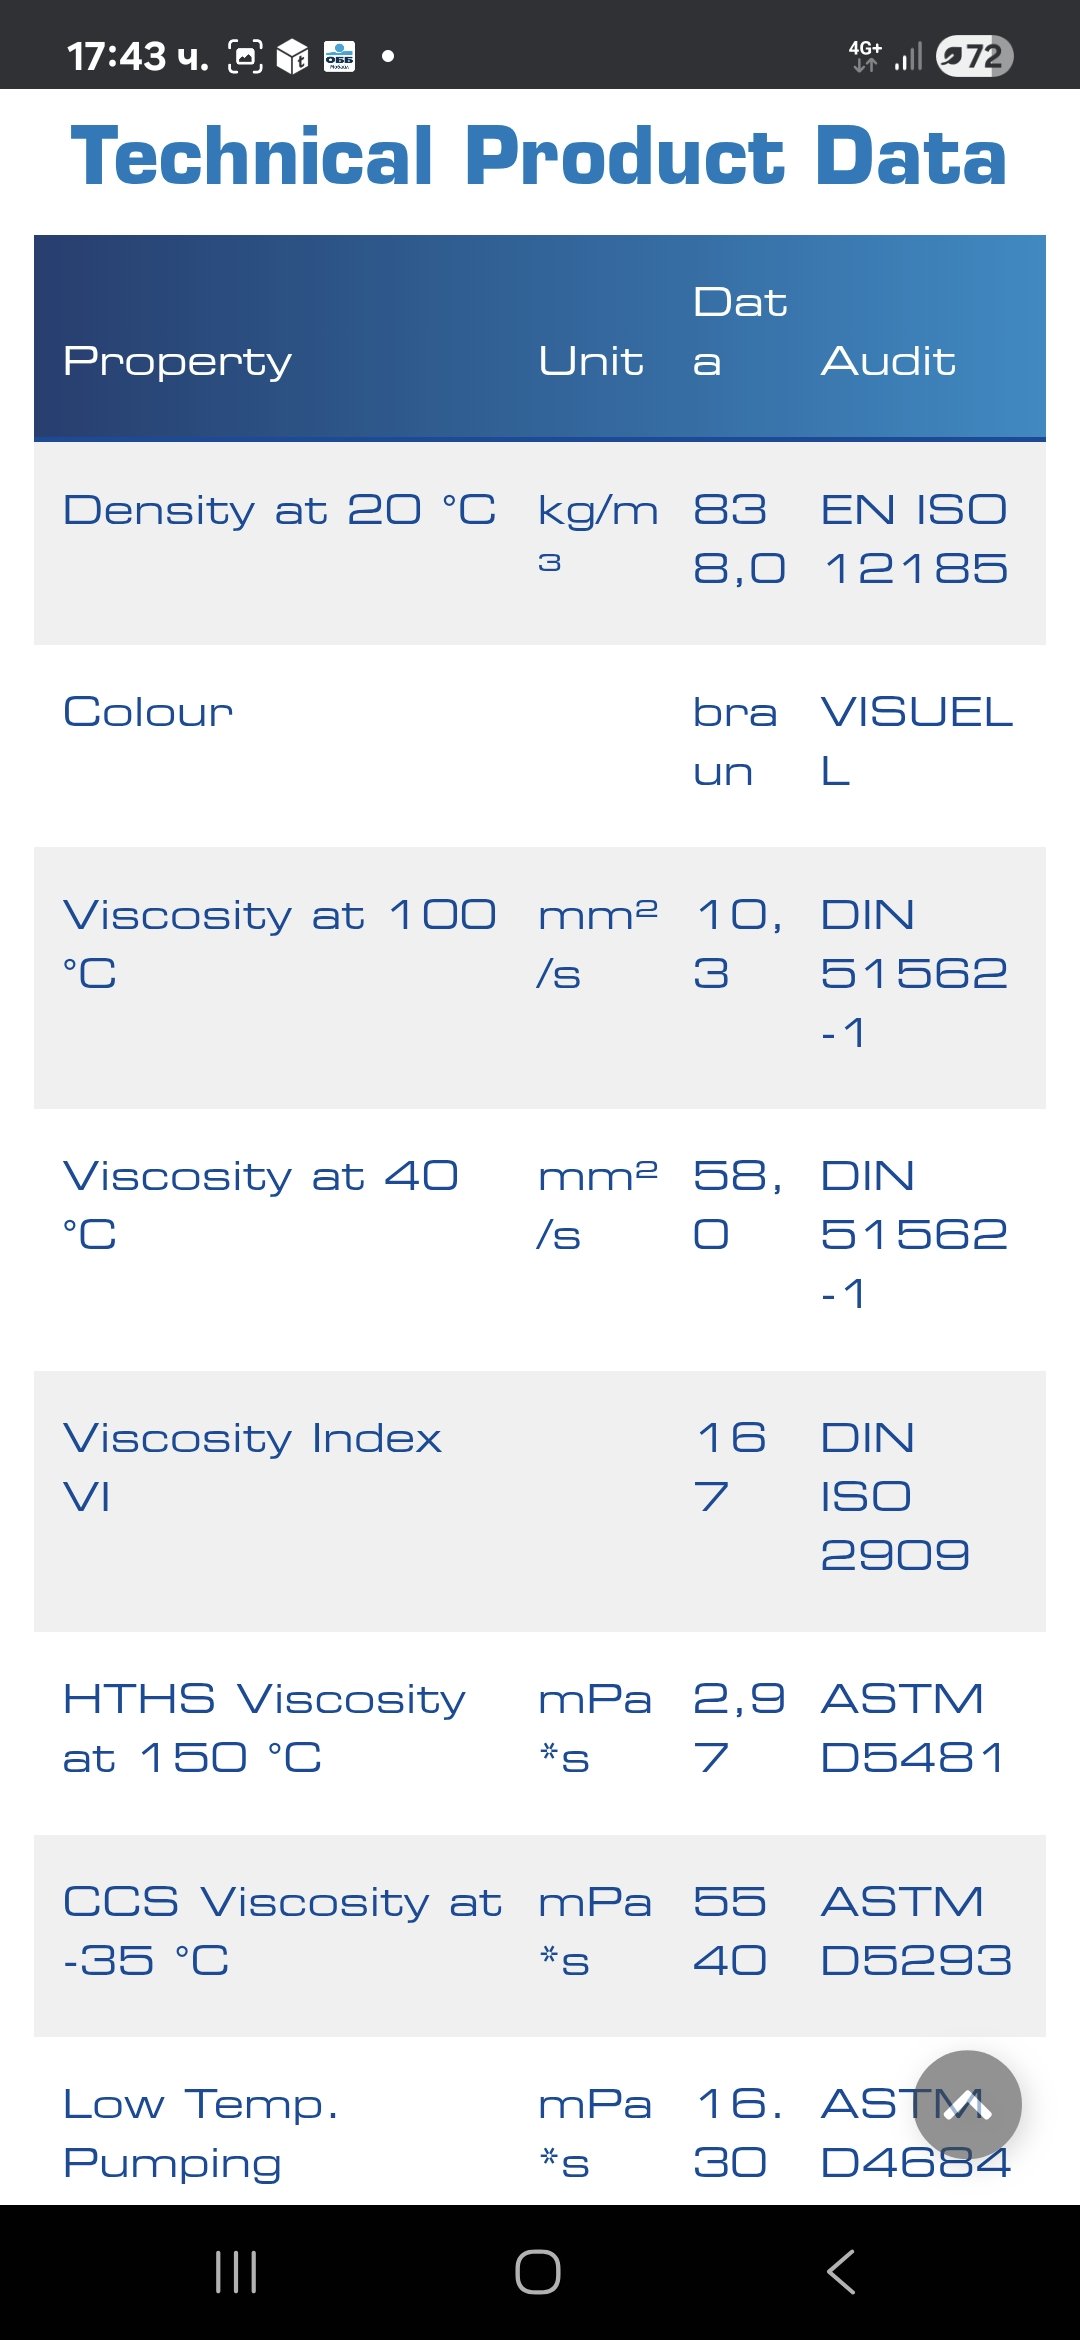Tap the scroll-to-top chevron button
Image resolution: width=1080 pixels, height=2340 pixels.
click(967, 2105)
